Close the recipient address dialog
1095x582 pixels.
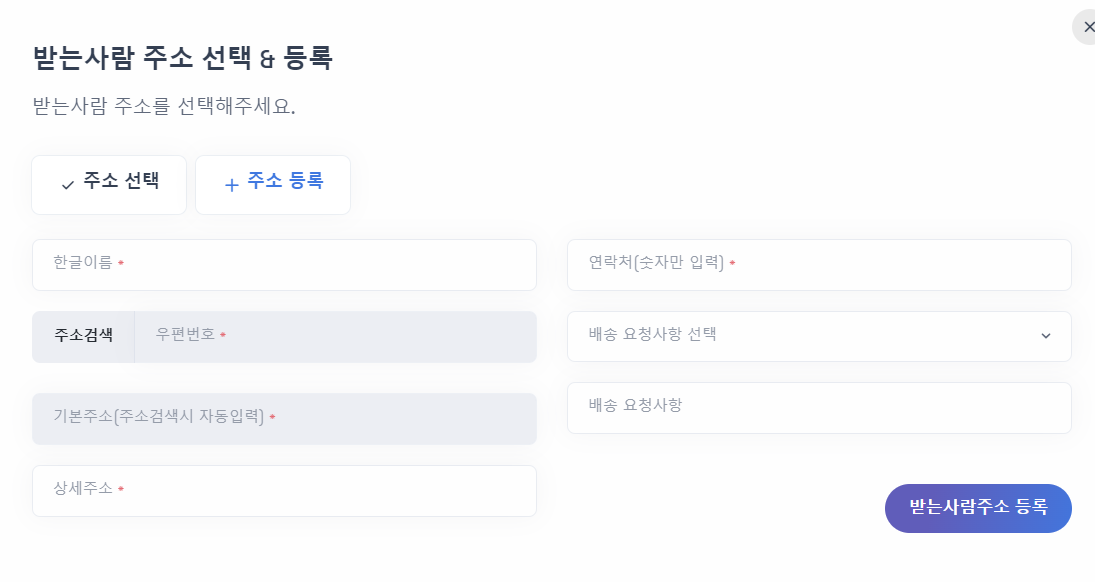[x=1087, y=27]
